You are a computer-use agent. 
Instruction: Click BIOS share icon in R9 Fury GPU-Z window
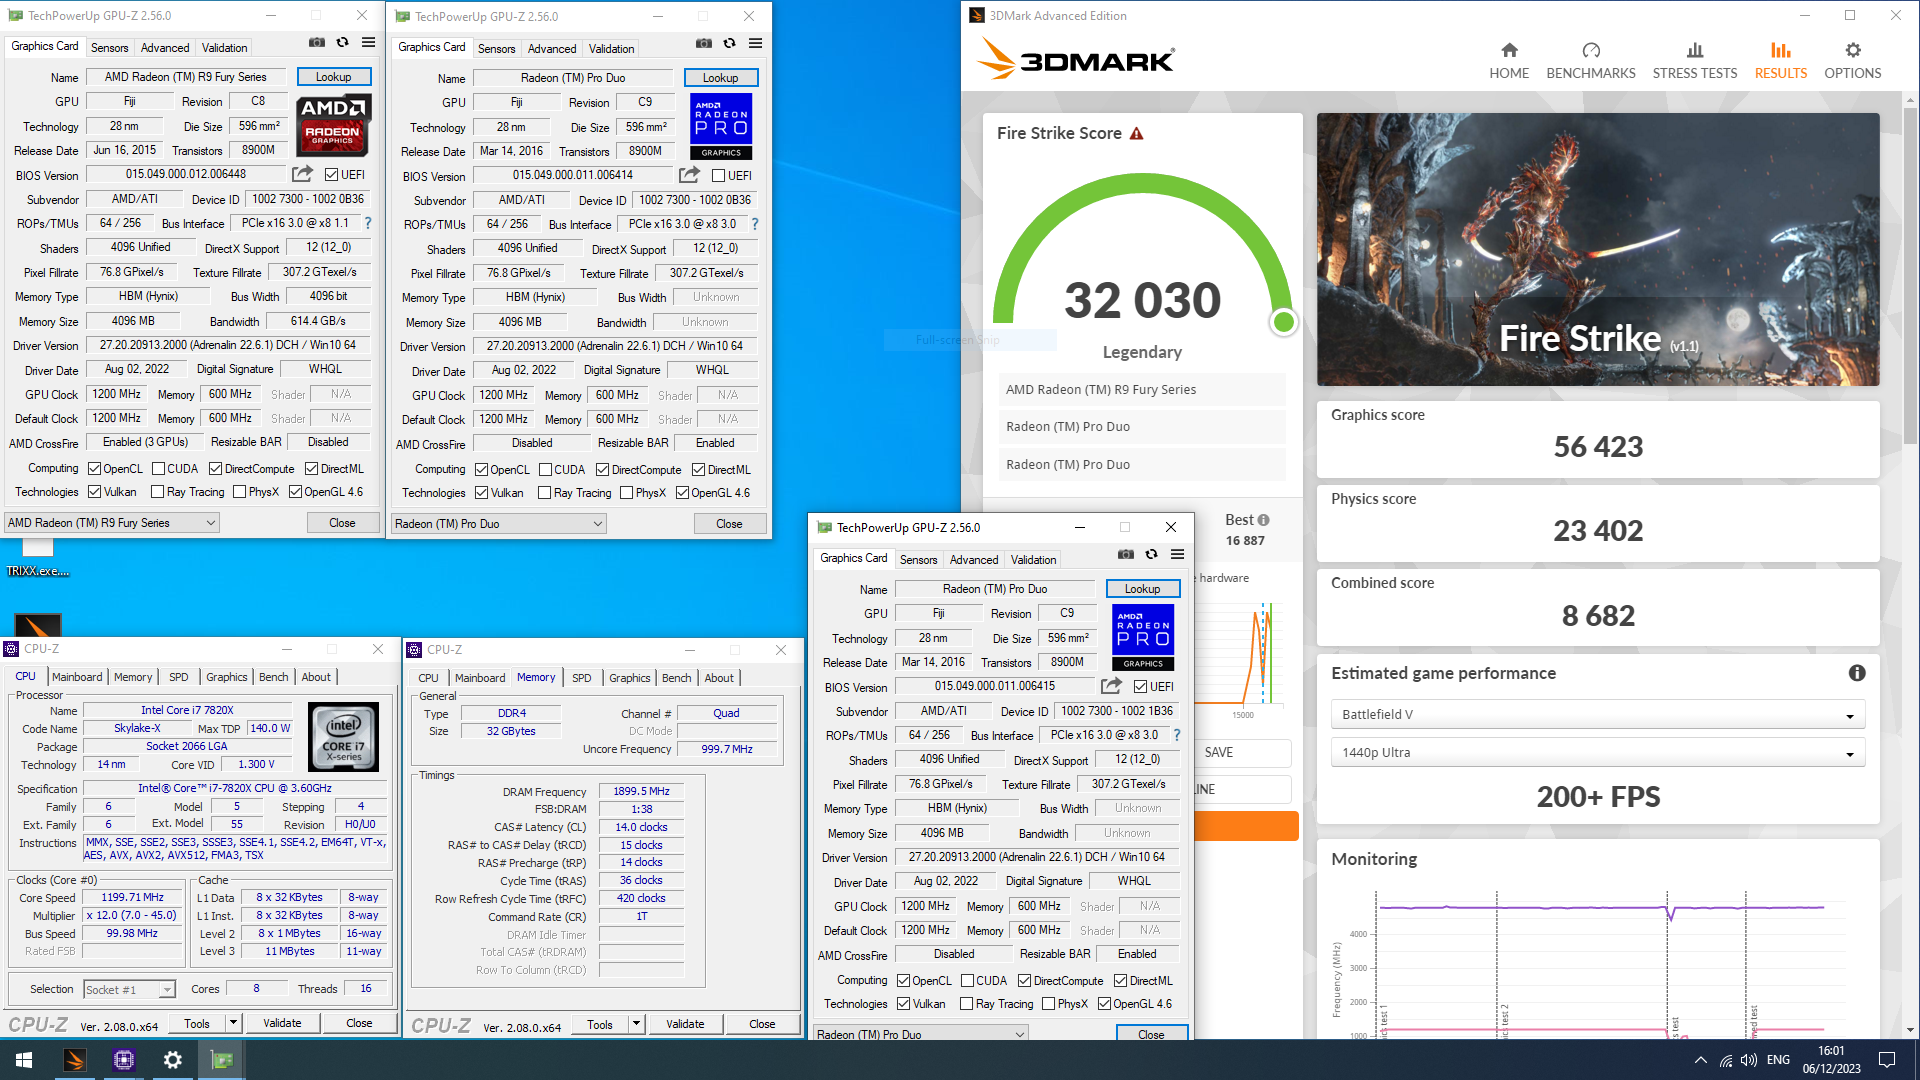coord(303,174)
